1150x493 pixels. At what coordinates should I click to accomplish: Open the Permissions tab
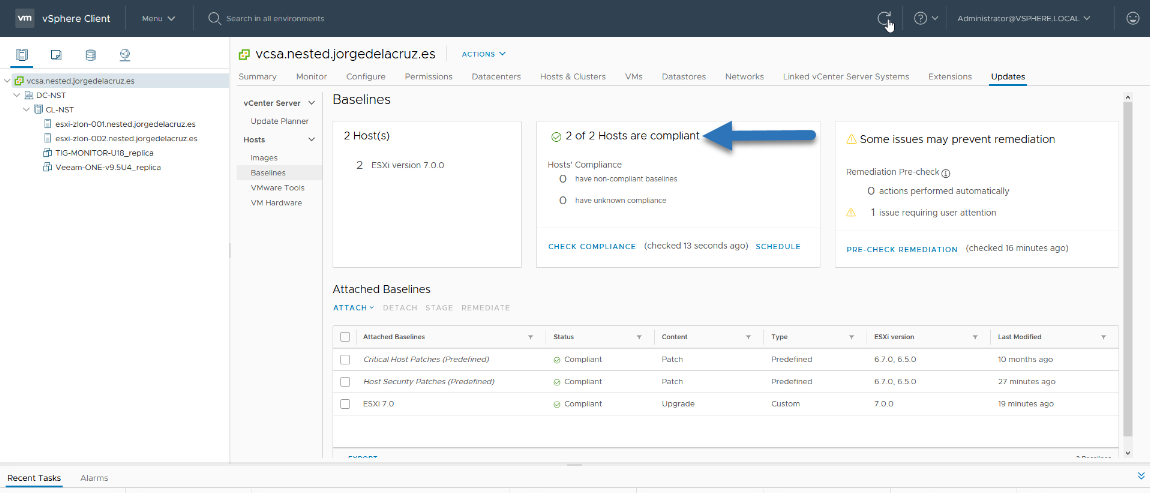(x=428, y=76)
